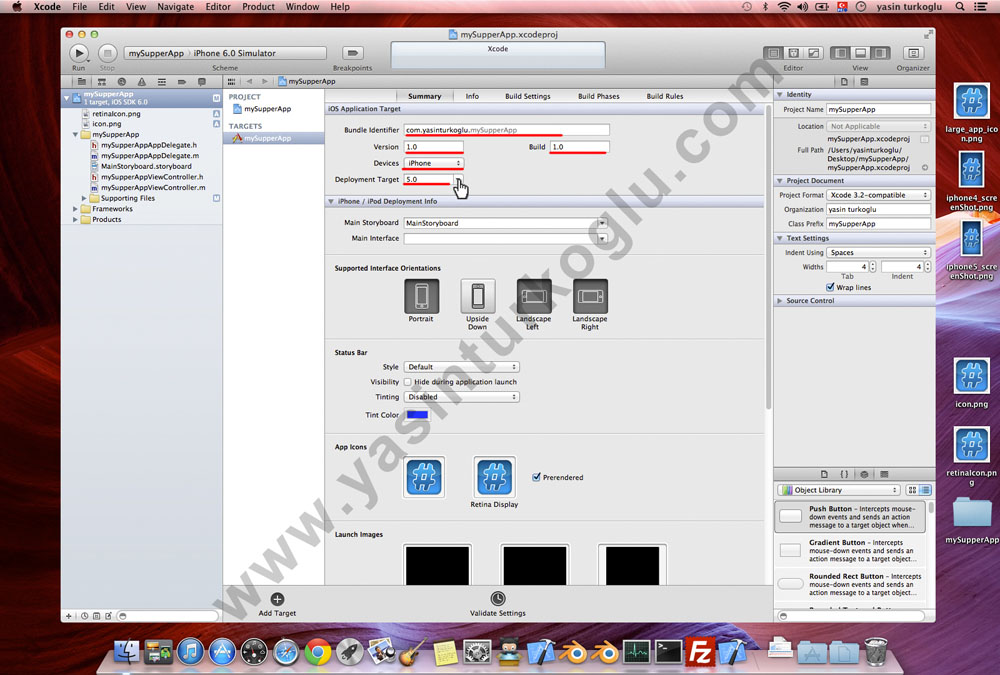This screenshot has width=1000, height=675.
Task: Click the Validate Settings icon
Action: pos(497,598)
